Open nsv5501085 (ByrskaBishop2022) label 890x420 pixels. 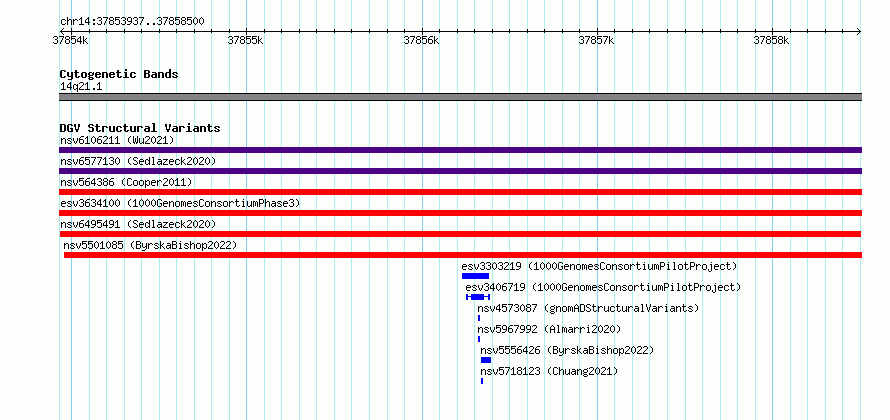tap(150, 245)
